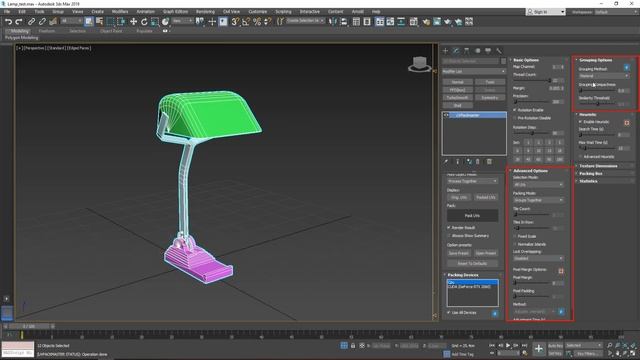Switch to the Display command panel

[488, 51]
